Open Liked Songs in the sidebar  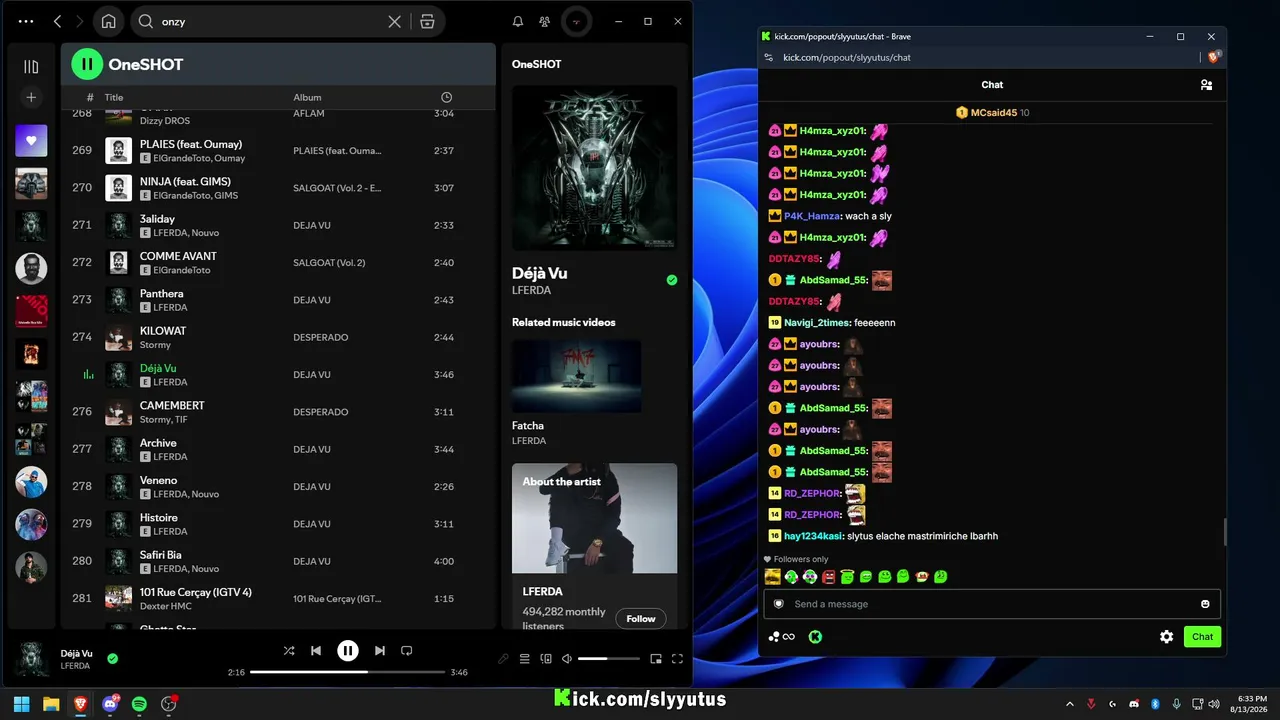coord(31,141)
